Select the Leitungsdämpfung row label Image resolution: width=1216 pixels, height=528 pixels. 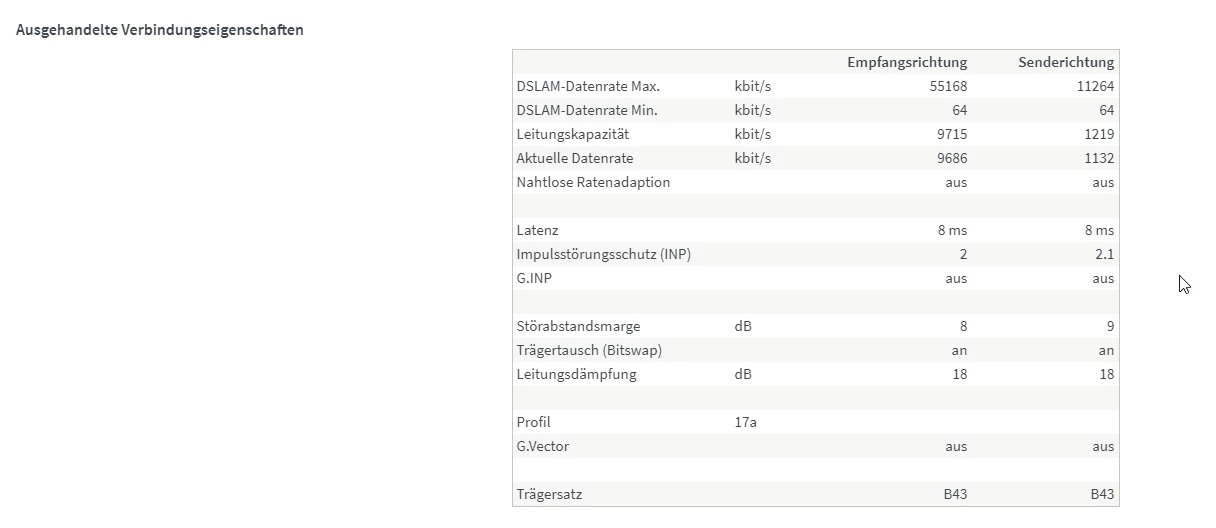coord(576,374)
